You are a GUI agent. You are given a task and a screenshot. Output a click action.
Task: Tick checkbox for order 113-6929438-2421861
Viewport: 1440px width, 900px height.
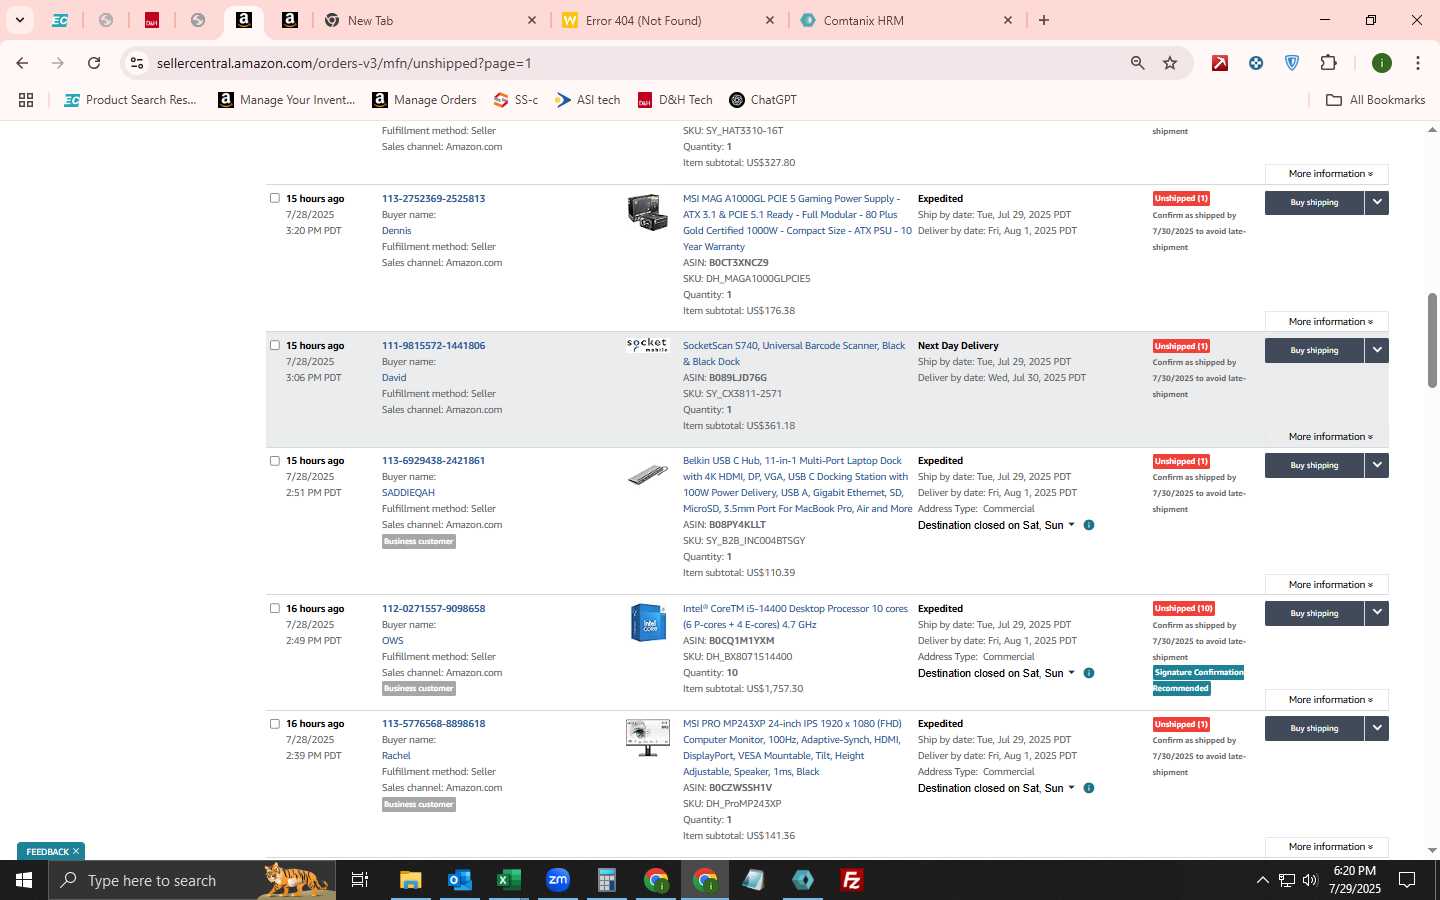pyautogui.click(x=275, y=461)
